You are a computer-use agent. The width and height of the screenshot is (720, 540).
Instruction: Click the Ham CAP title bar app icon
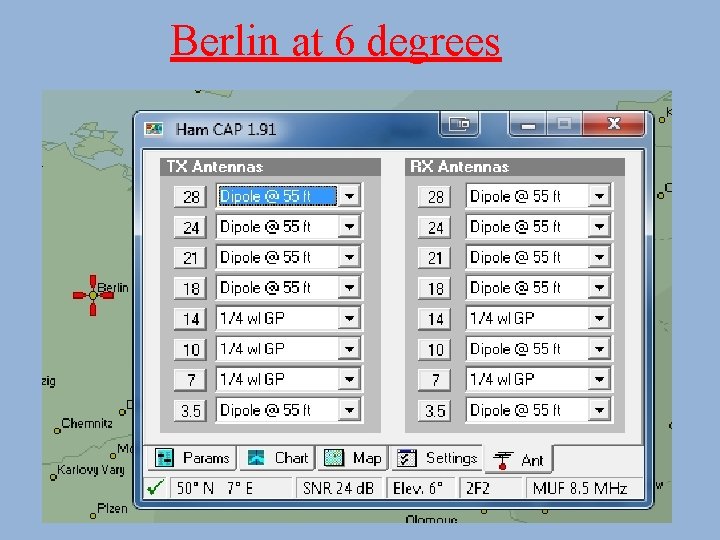(x=153, y=129)
